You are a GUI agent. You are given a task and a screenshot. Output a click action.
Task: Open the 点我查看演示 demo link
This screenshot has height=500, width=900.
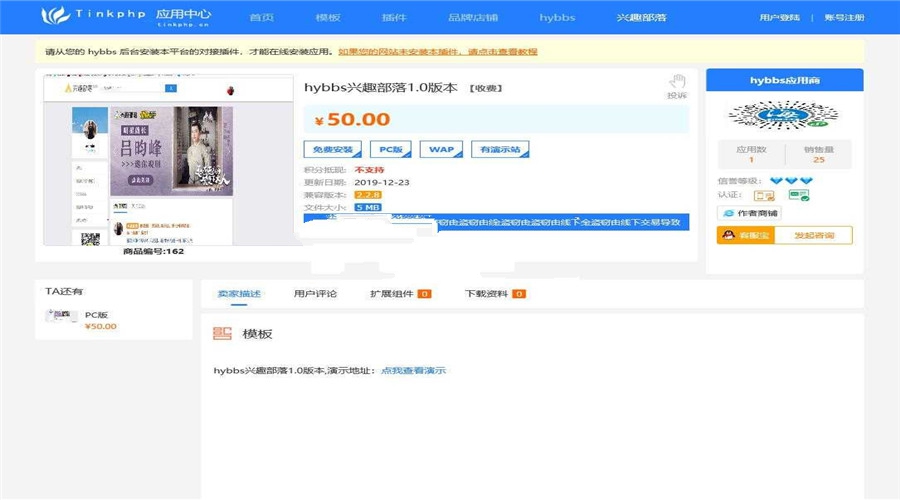click(x=413, y=370)
